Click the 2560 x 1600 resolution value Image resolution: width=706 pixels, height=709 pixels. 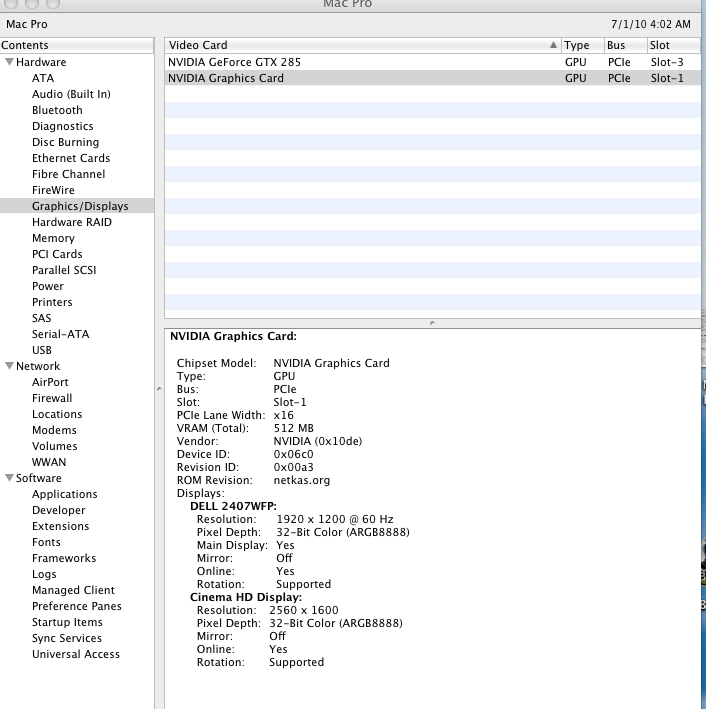click(304, 610)
